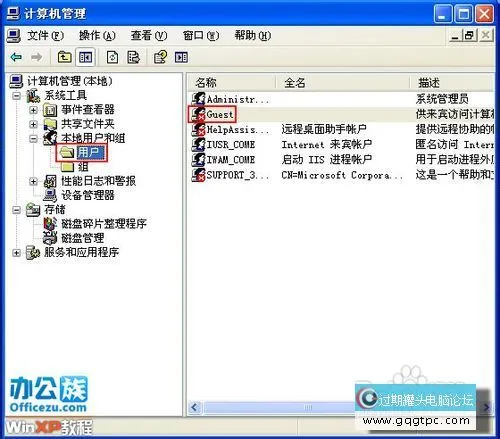Sort by the 名称 column header
This screenshot has height=439, width=500.
coord(231,82)
